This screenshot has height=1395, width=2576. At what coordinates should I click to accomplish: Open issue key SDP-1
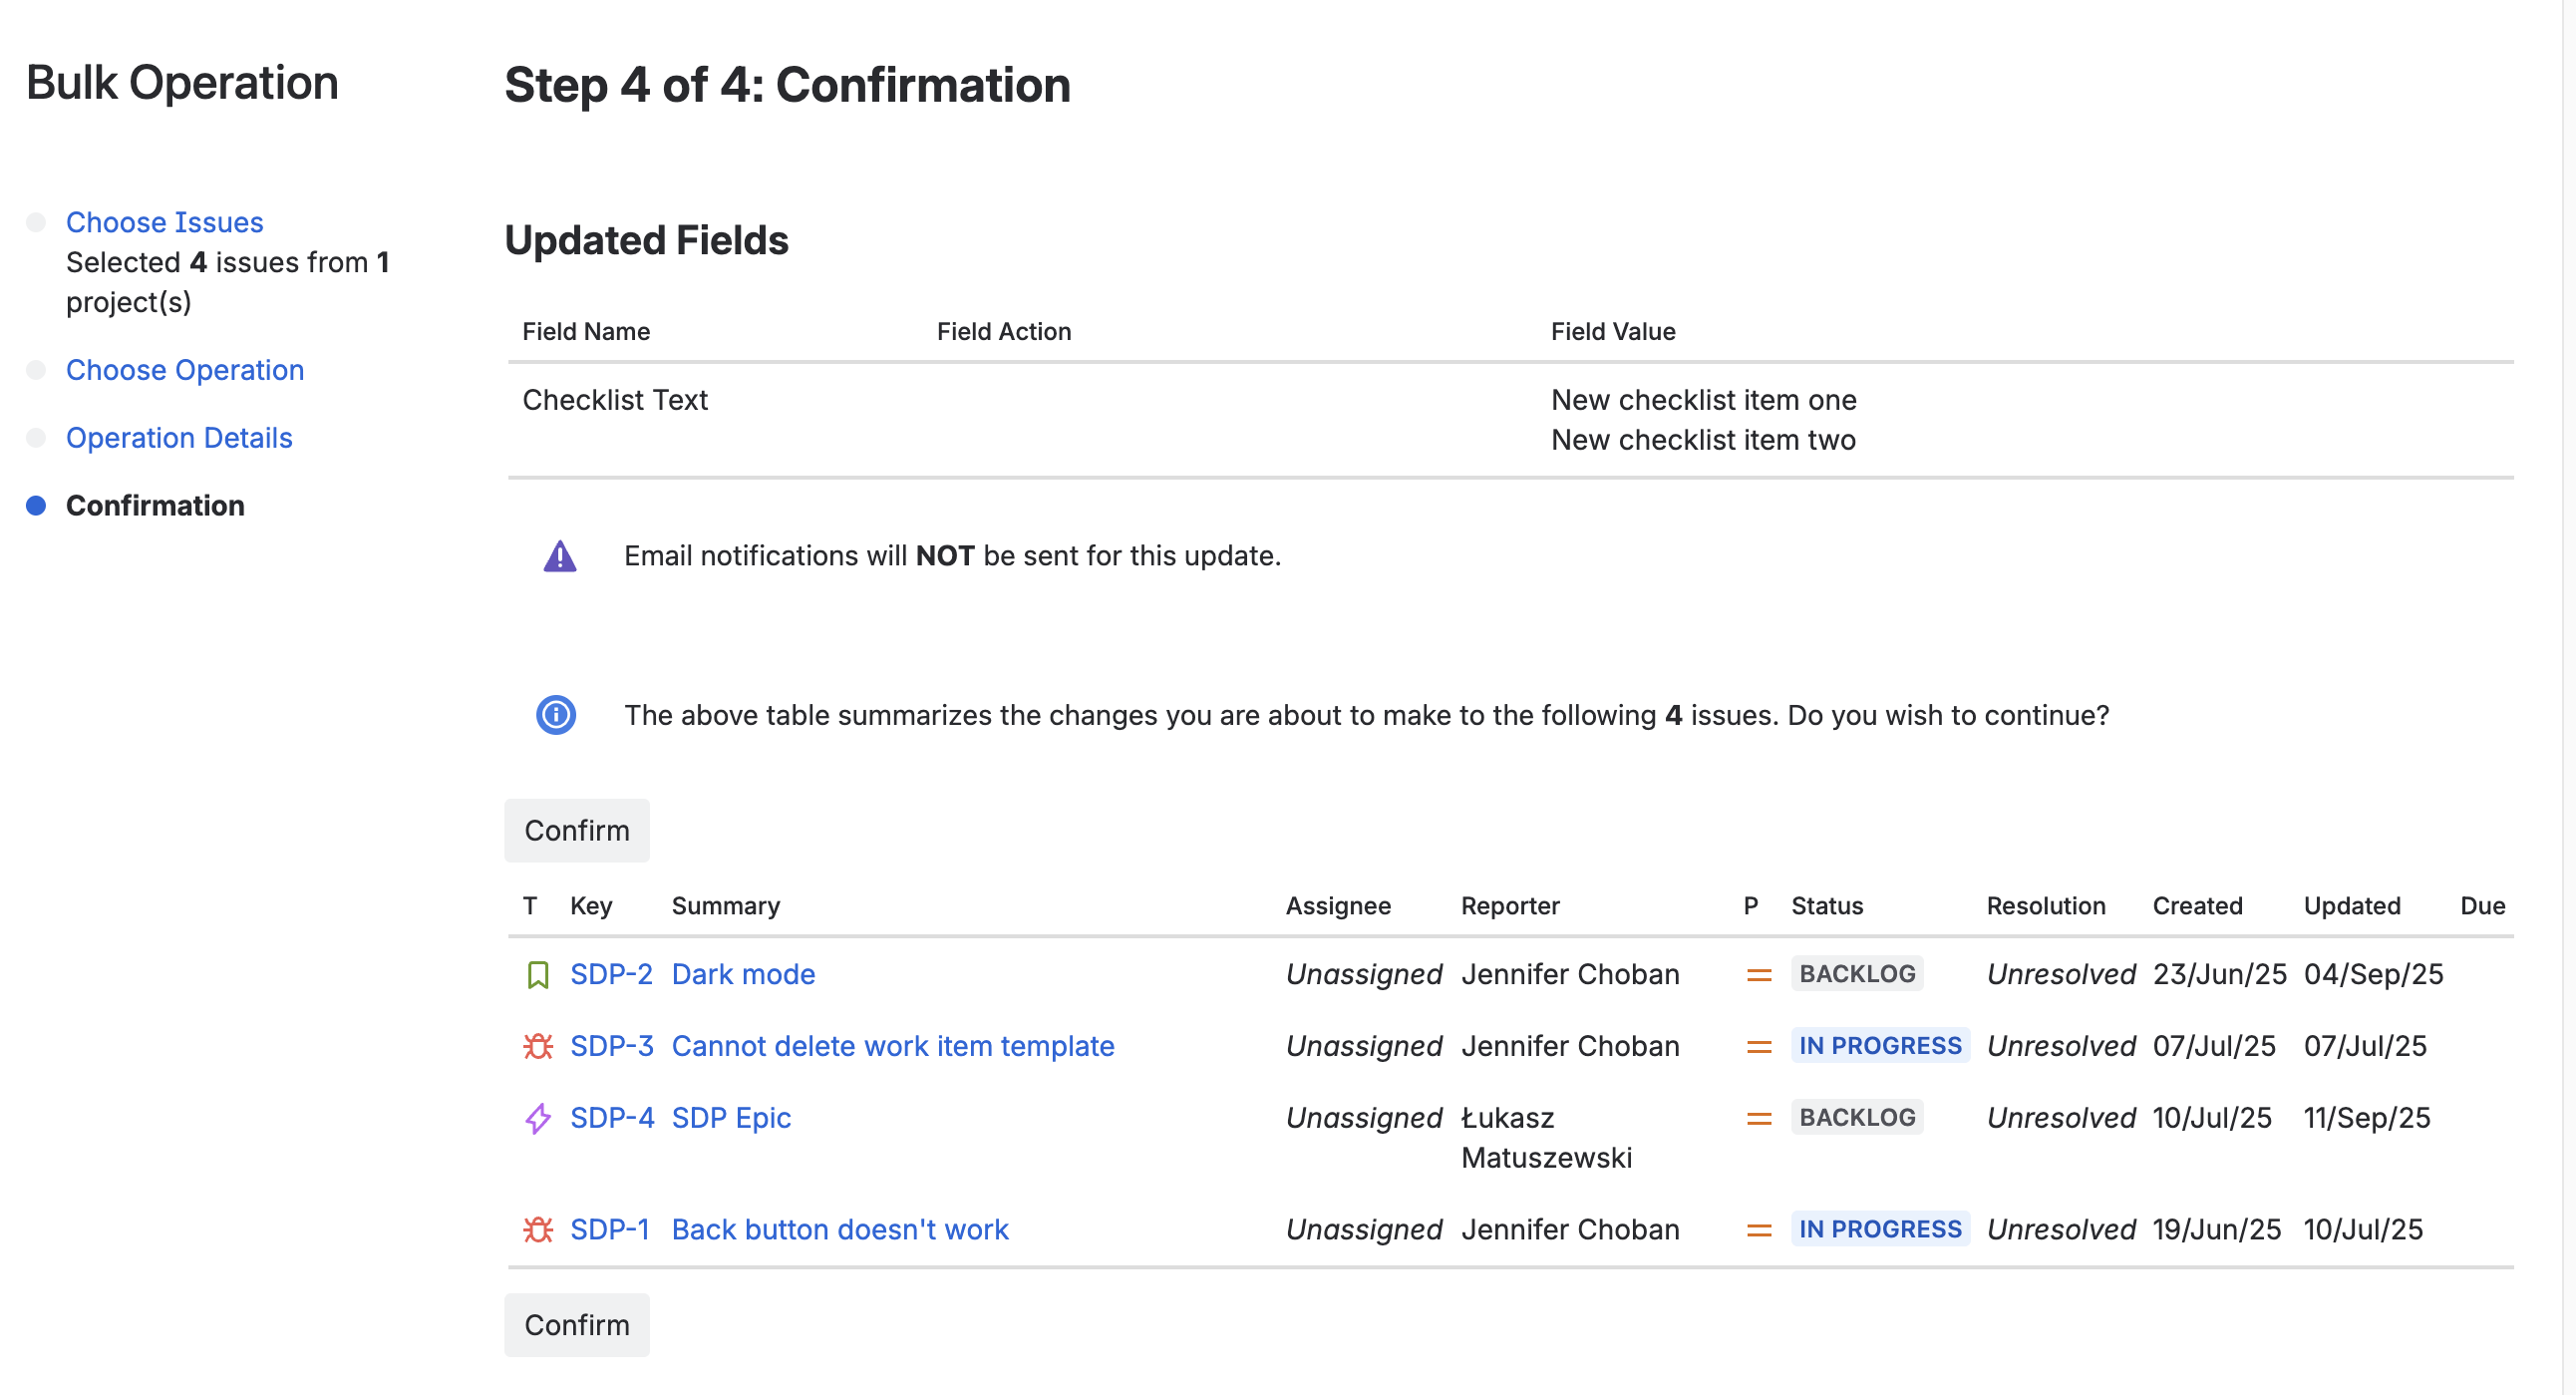click(609, 1229)
